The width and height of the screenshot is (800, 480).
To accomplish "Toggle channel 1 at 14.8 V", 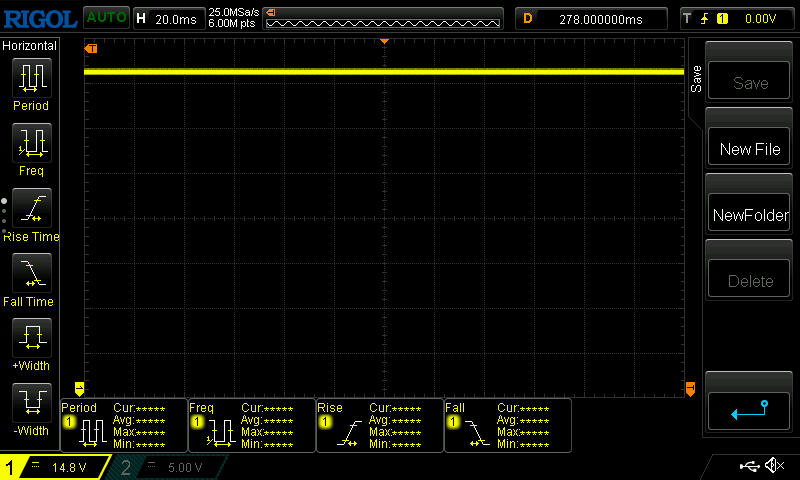I will pos(55,467).
